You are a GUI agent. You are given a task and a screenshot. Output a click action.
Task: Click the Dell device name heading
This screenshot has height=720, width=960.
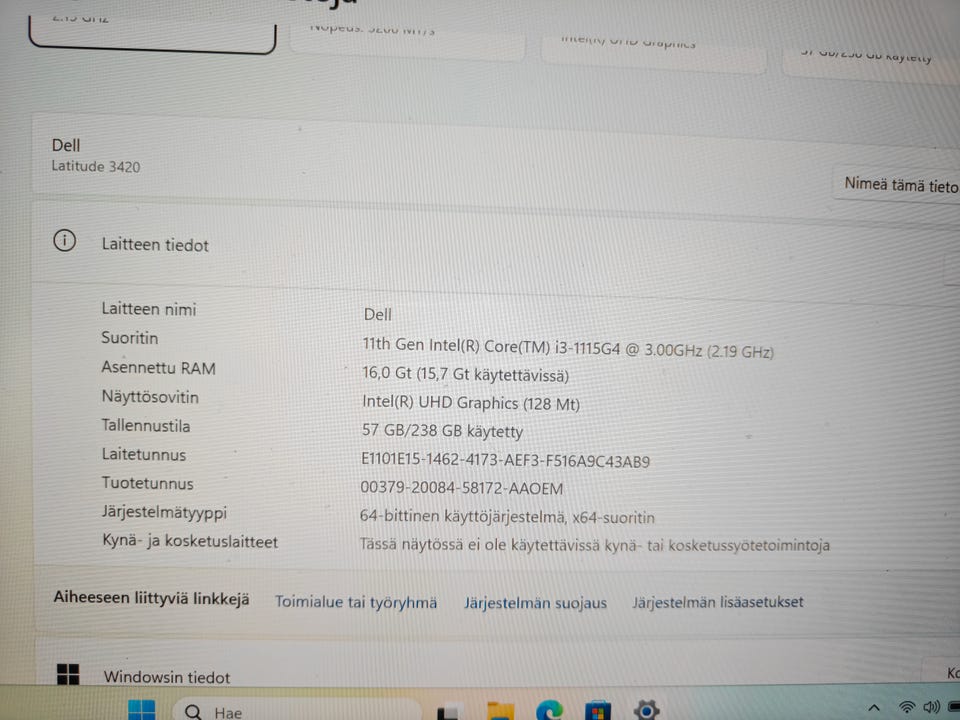coord(66,145)
